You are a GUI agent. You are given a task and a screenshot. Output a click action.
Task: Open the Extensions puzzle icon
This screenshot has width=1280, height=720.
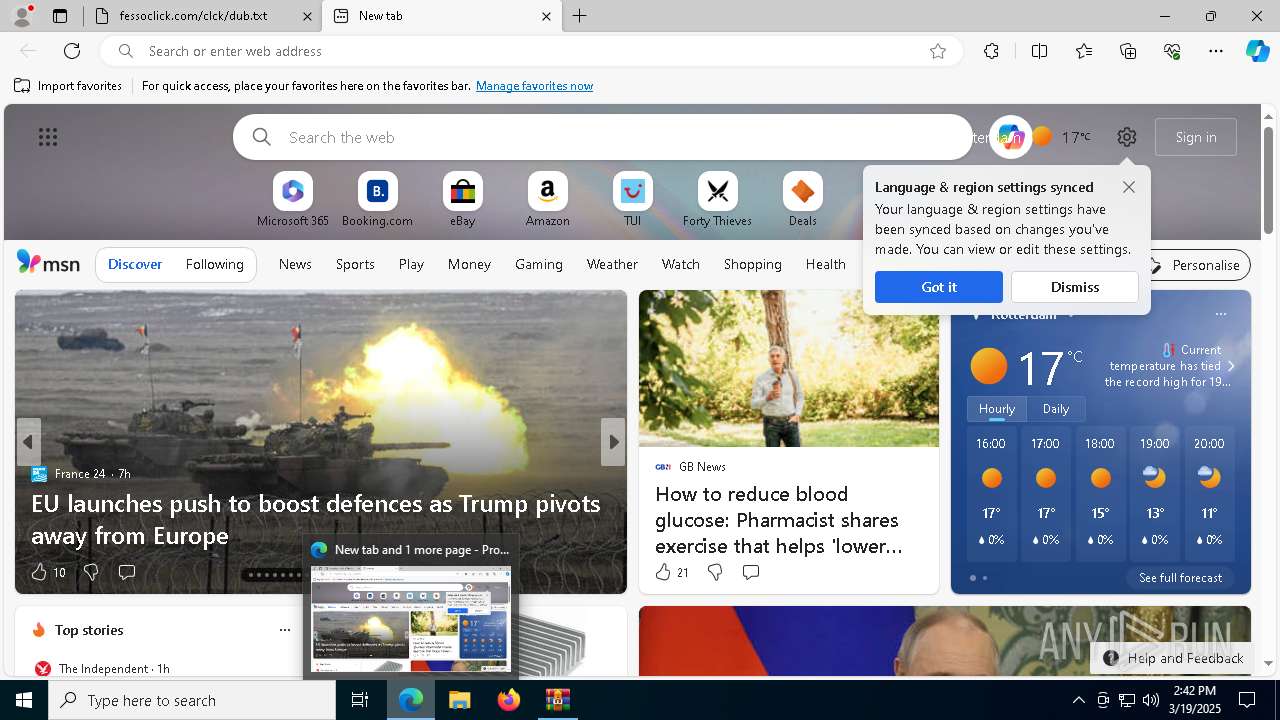pyautogui.click(x=991, y=51)
